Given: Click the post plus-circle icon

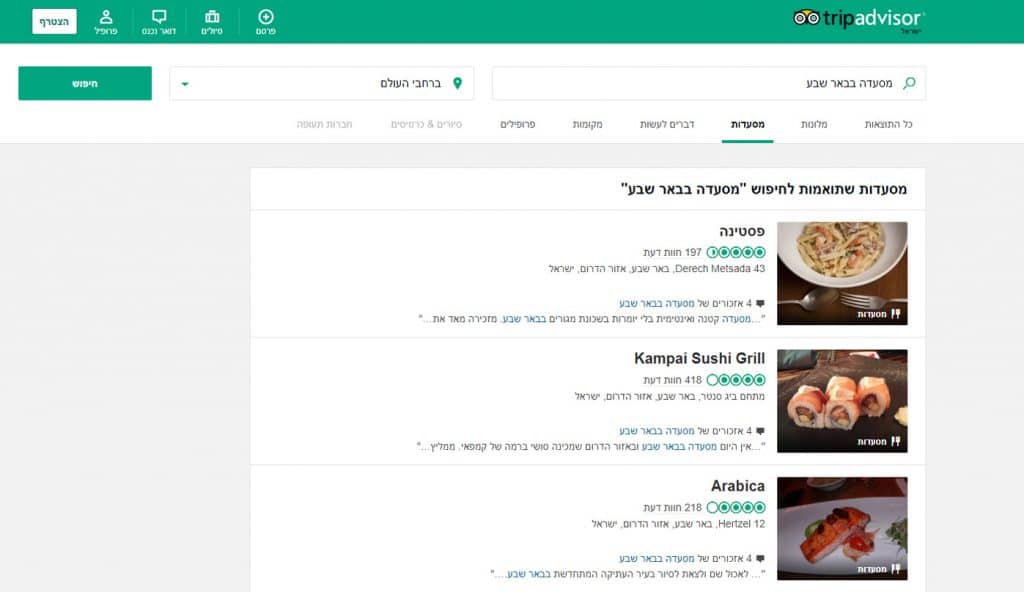Looking at the screenshot, I should pos(265,17).
